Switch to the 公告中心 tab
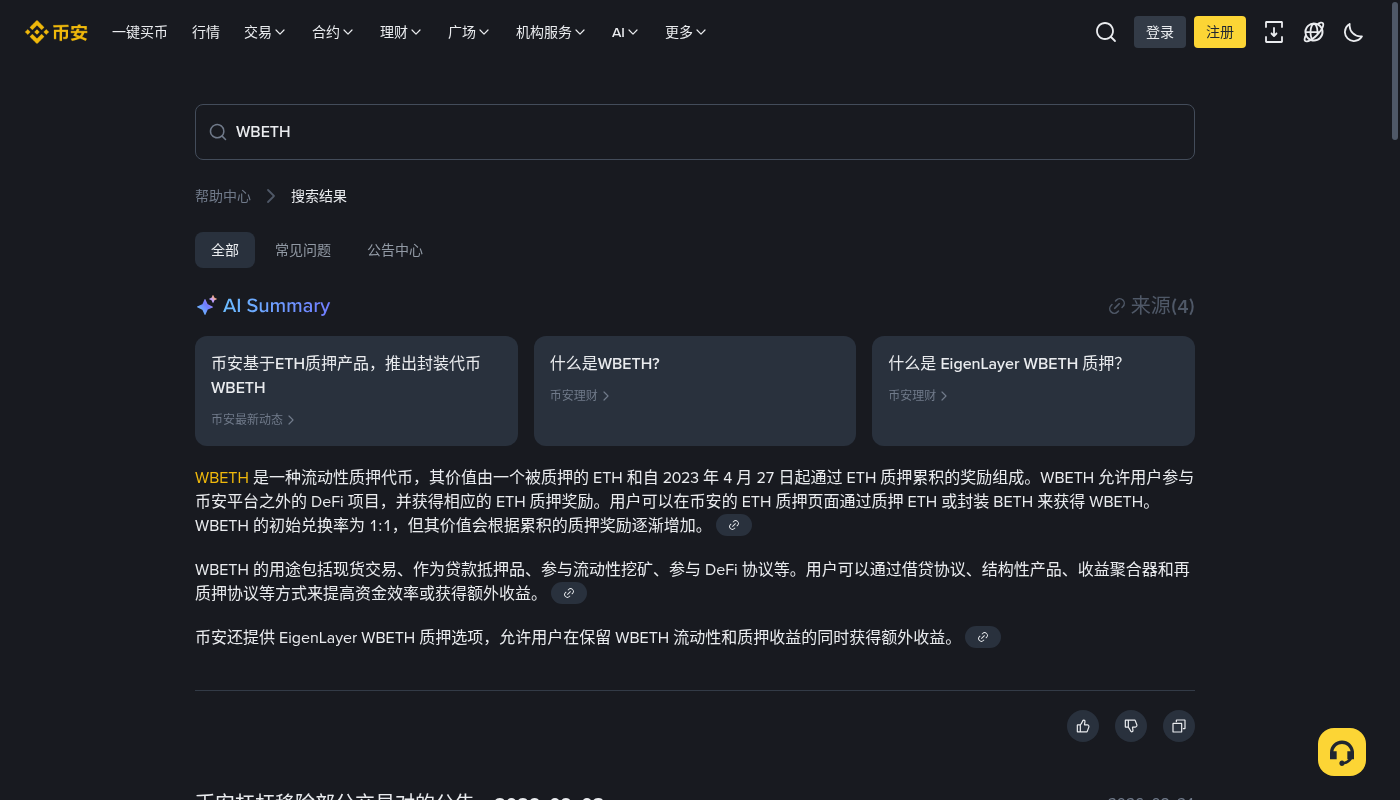Viewport: 1400px width, 800px height. (395, 250)
